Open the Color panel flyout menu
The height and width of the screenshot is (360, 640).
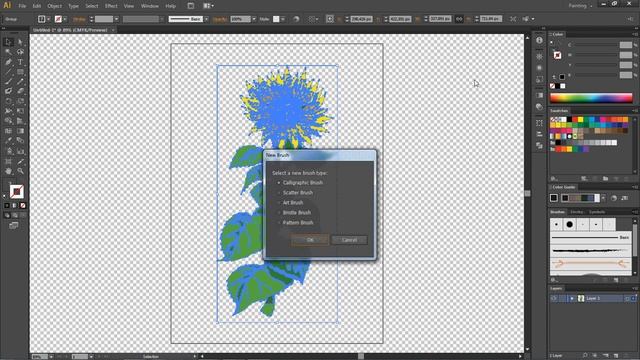(x=634, y=34)
